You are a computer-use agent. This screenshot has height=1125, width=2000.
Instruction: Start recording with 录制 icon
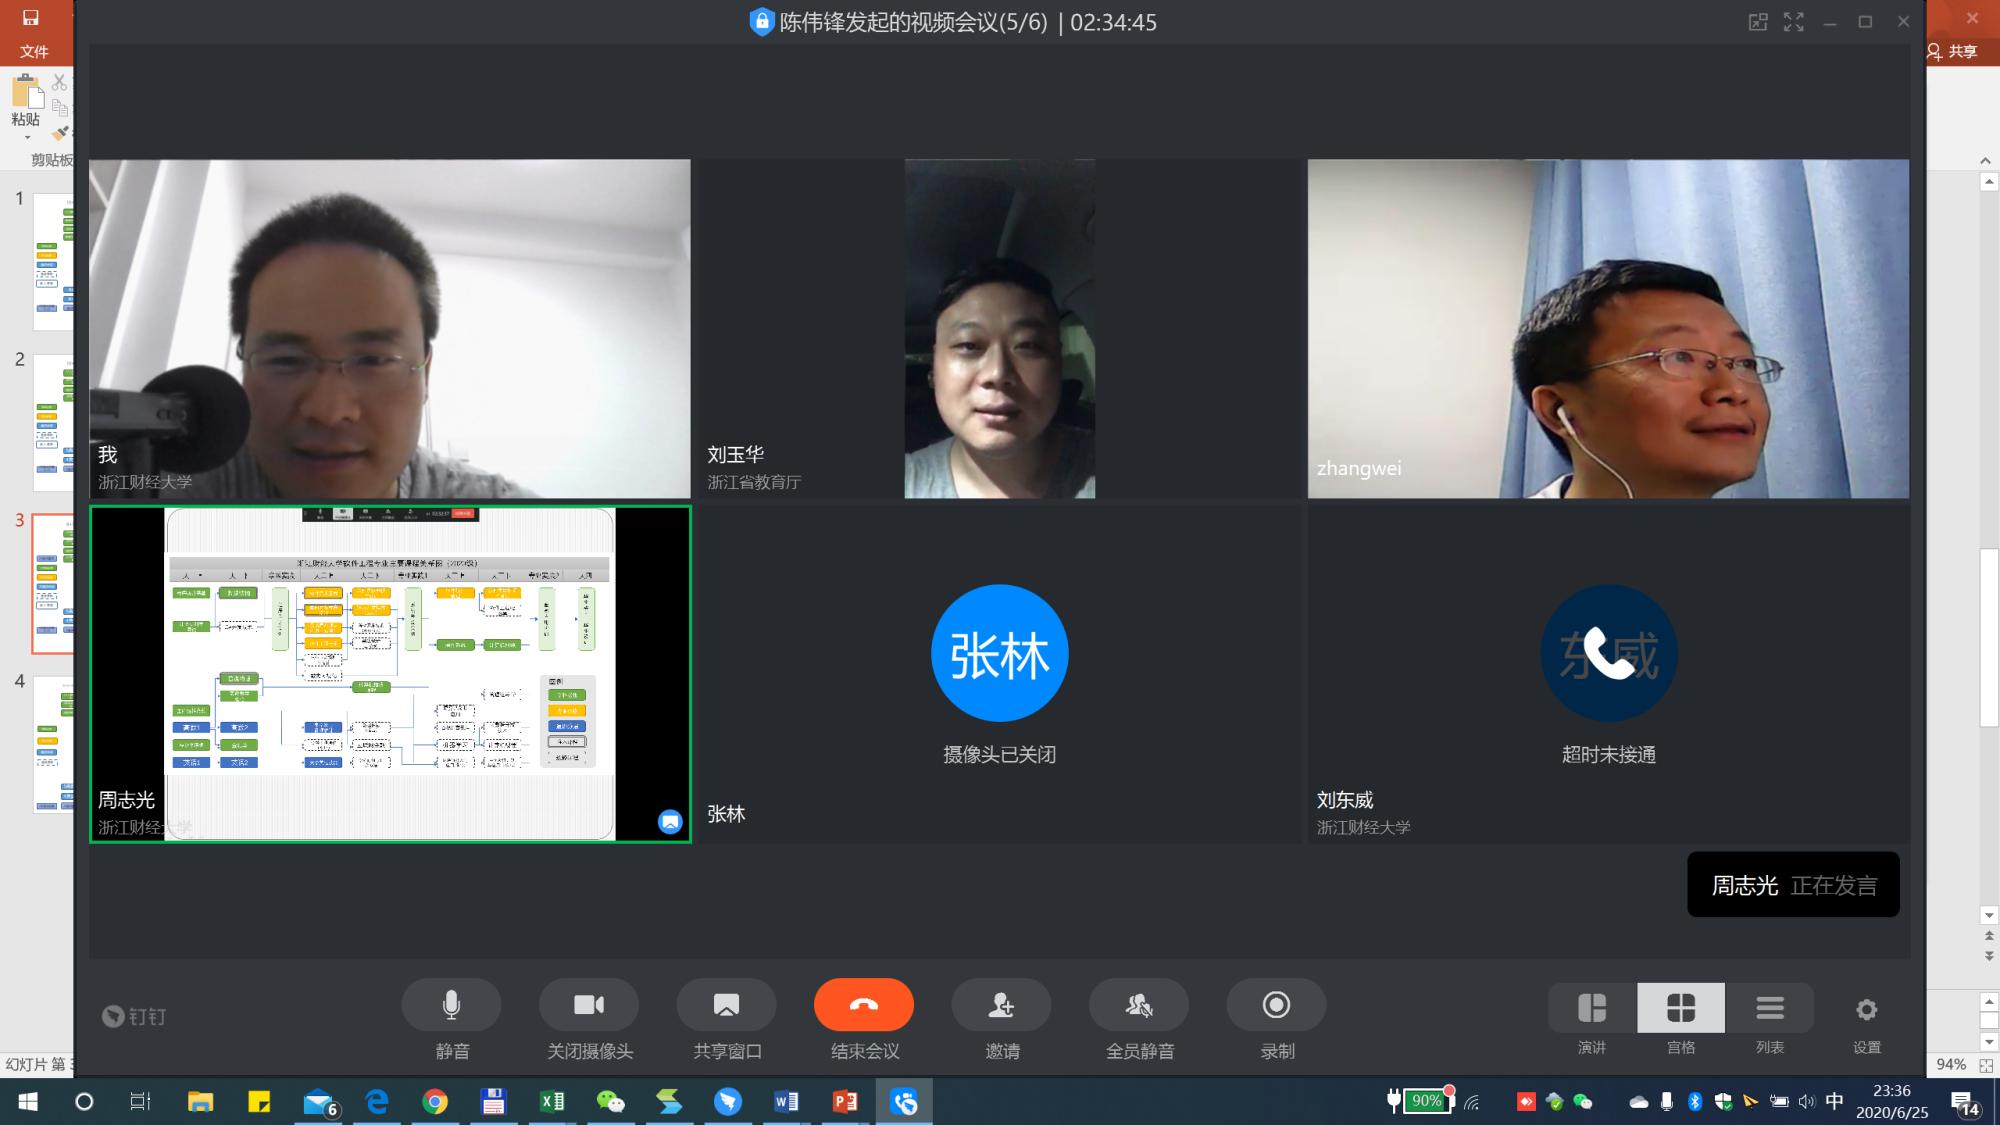[x=1276, y=1005]
